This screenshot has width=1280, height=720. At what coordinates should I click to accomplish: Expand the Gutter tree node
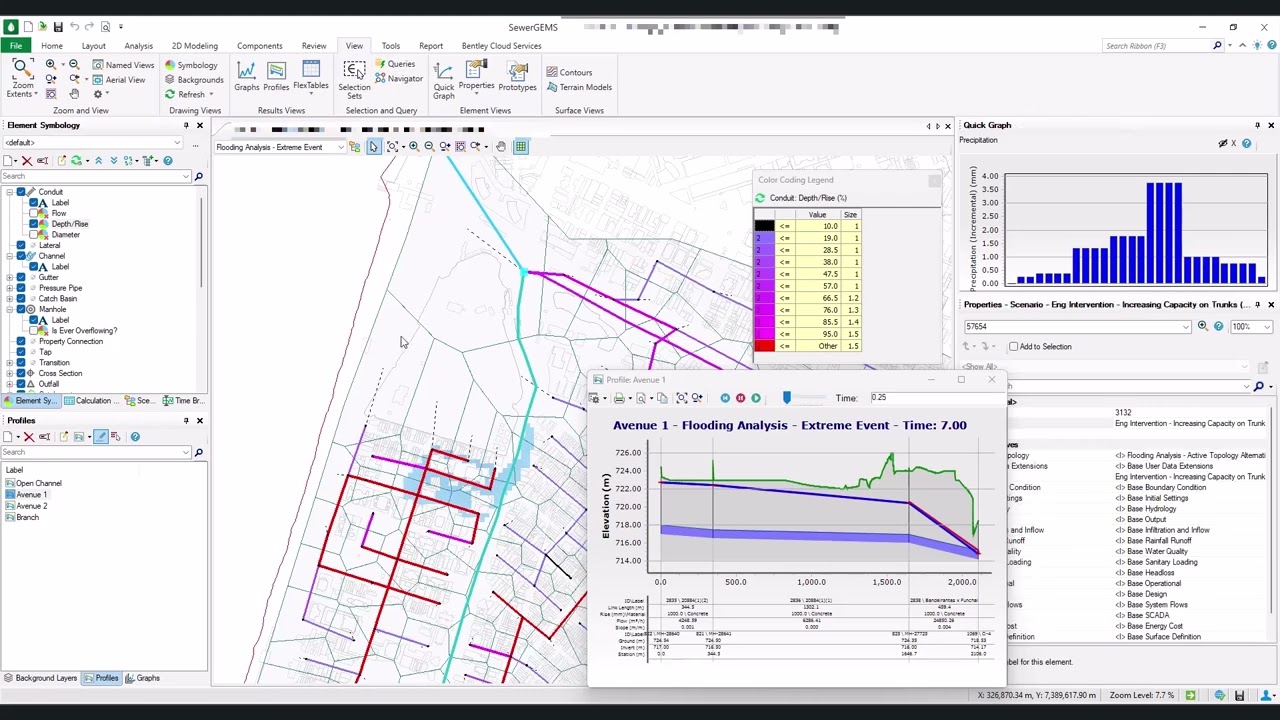(9, 277)
